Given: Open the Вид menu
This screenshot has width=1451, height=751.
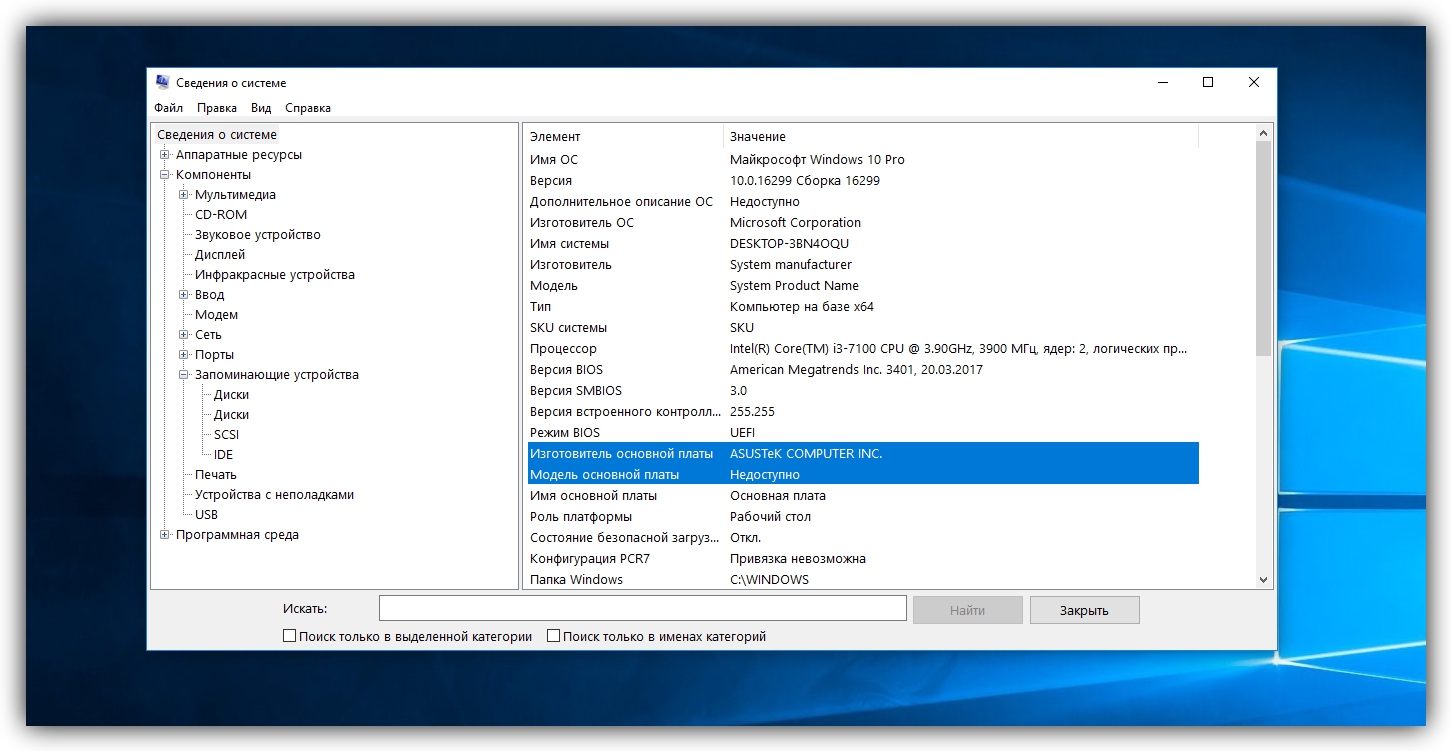Looking at the screenshot, I should pos(261,107).
